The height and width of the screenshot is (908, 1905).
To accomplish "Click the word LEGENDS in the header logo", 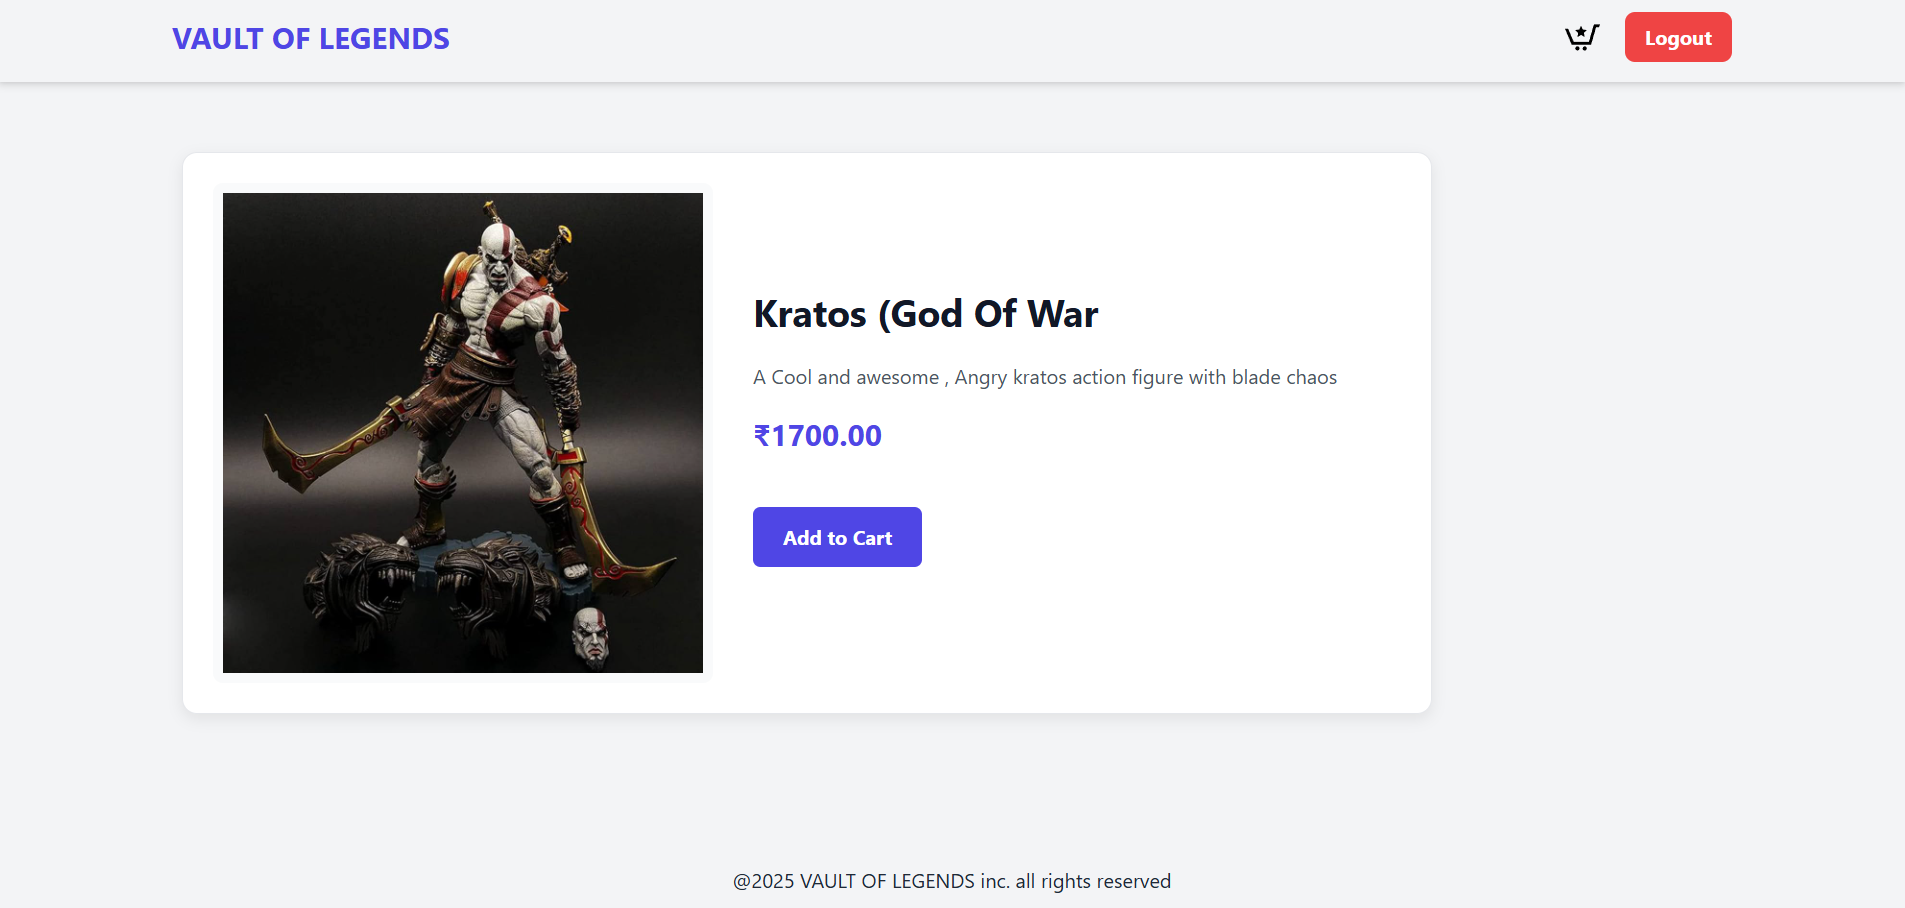I will pos(384,39).
